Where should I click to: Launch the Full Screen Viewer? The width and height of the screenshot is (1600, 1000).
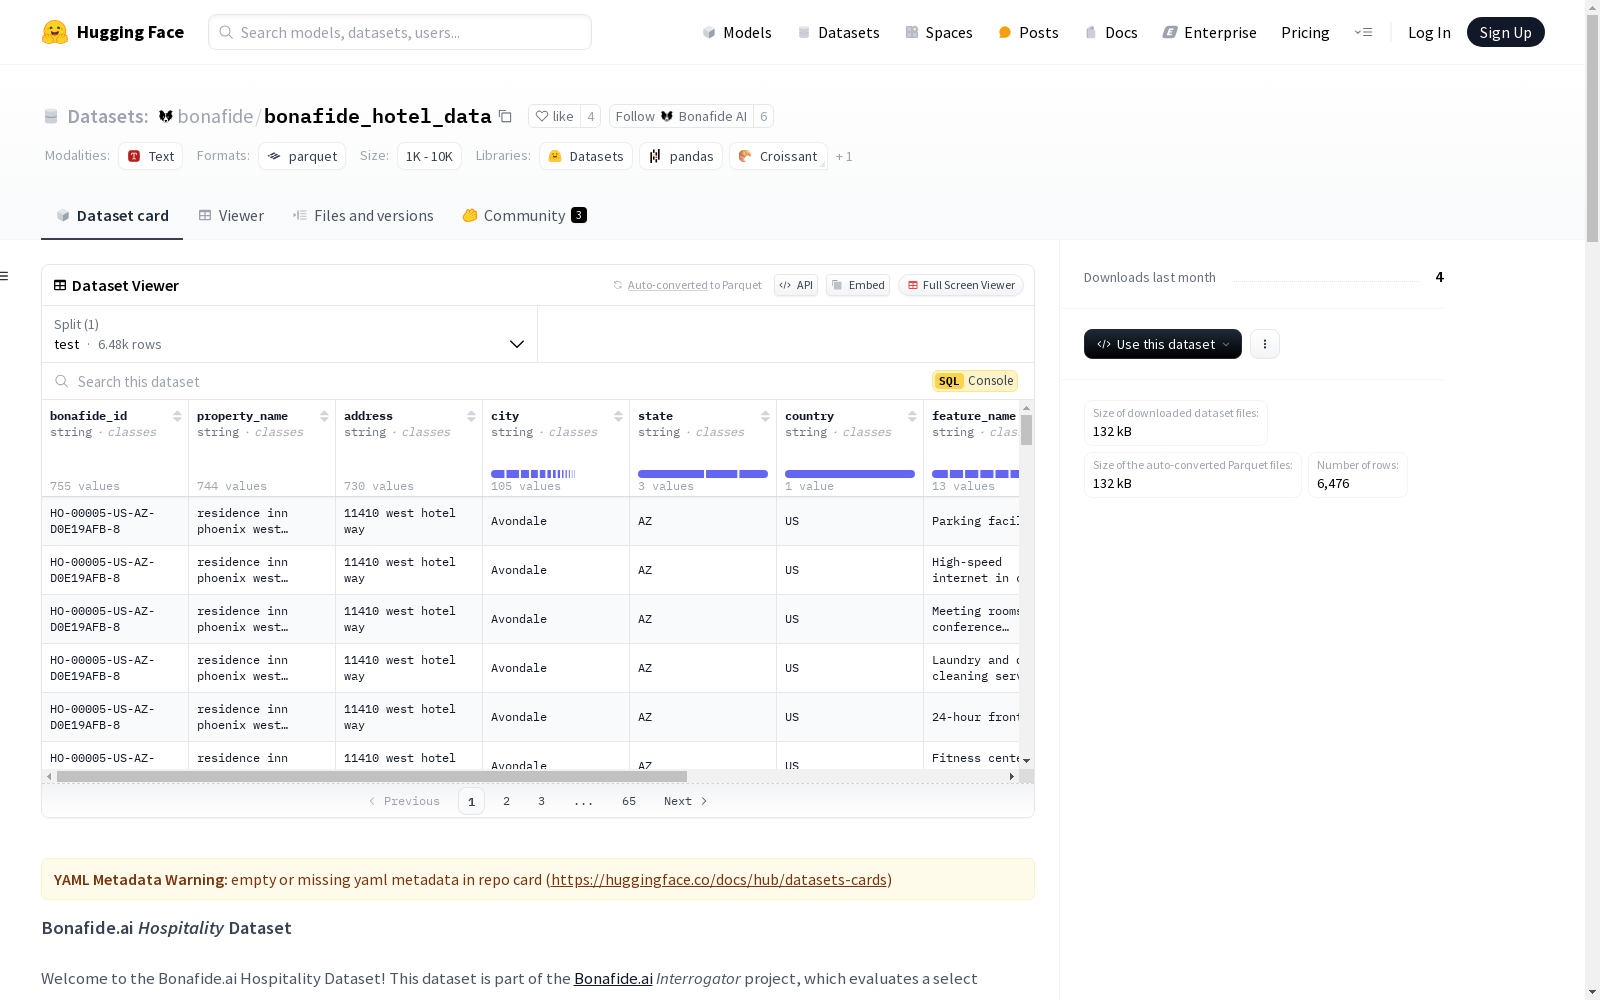click(960, 285)
